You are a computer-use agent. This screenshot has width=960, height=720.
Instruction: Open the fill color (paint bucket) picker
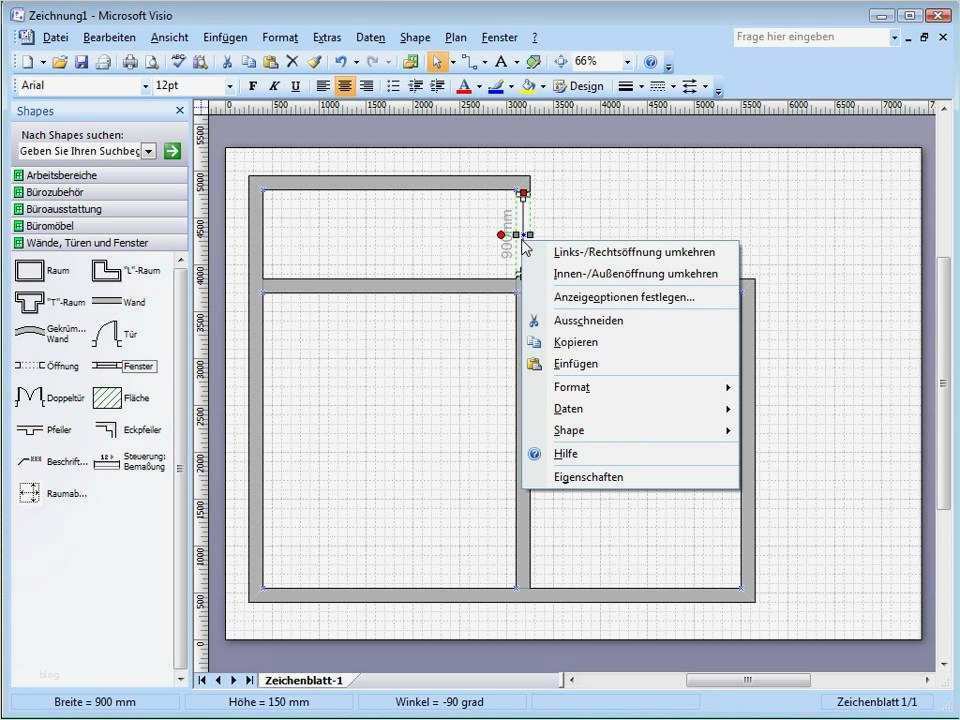pos(528,86)
